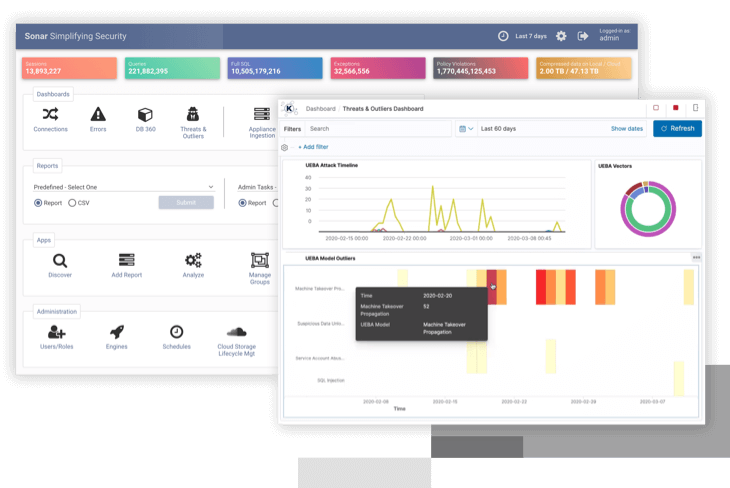Viewport: 730px width, 488px height.
Task: Click the Compressed data stat card
Action: (584, 68)
